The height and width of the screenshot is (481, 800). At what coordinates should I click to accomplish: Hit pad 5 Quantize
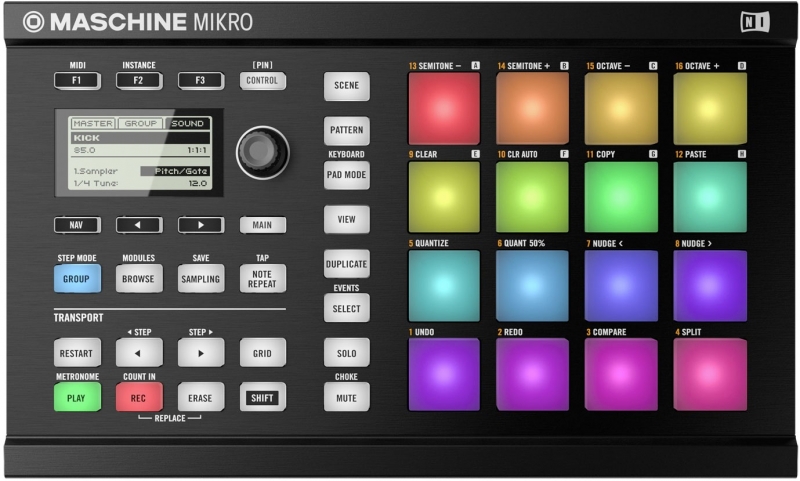coord(444,286)
